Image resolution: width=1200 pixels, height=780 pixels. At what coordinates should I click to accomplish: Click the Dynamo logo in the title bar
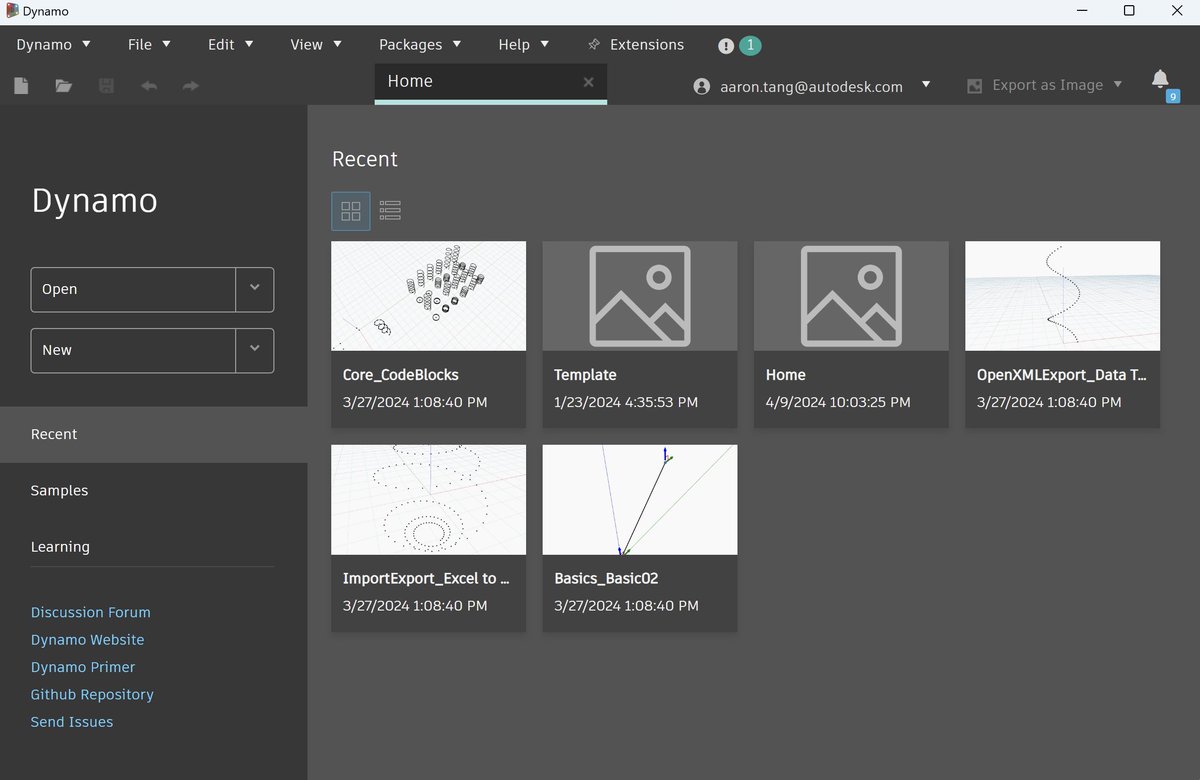pyautogui.click(x=11, y=11)
